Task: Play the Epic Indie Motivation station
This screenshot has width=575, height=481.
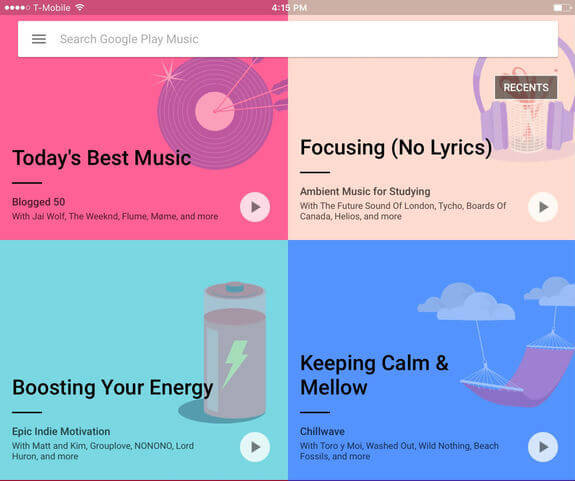Action: [255, 447]
